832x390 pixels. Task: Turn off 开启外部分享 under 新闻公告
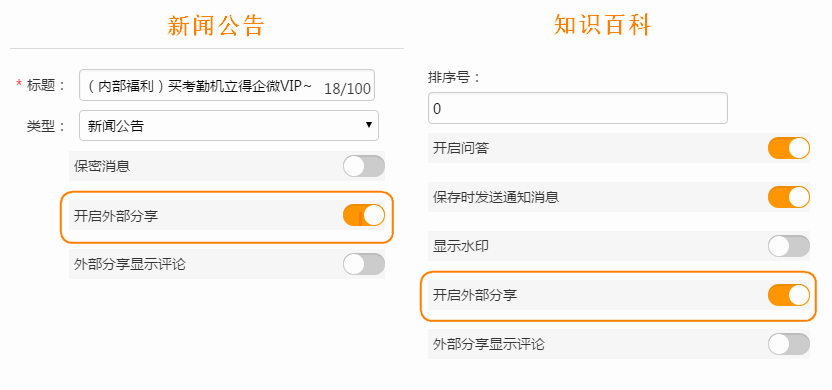tap(363, 215)
